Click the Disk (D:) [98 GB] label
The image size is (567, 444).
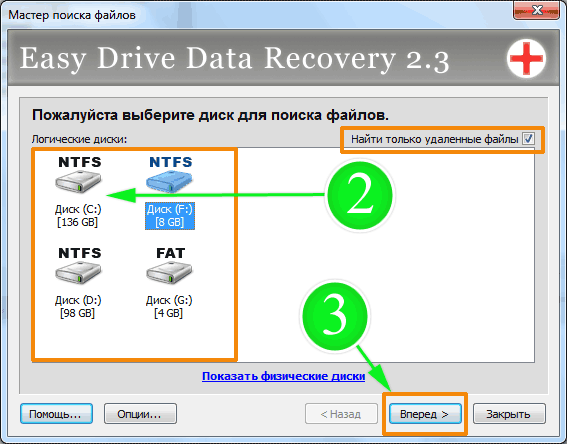coord(78,307)
